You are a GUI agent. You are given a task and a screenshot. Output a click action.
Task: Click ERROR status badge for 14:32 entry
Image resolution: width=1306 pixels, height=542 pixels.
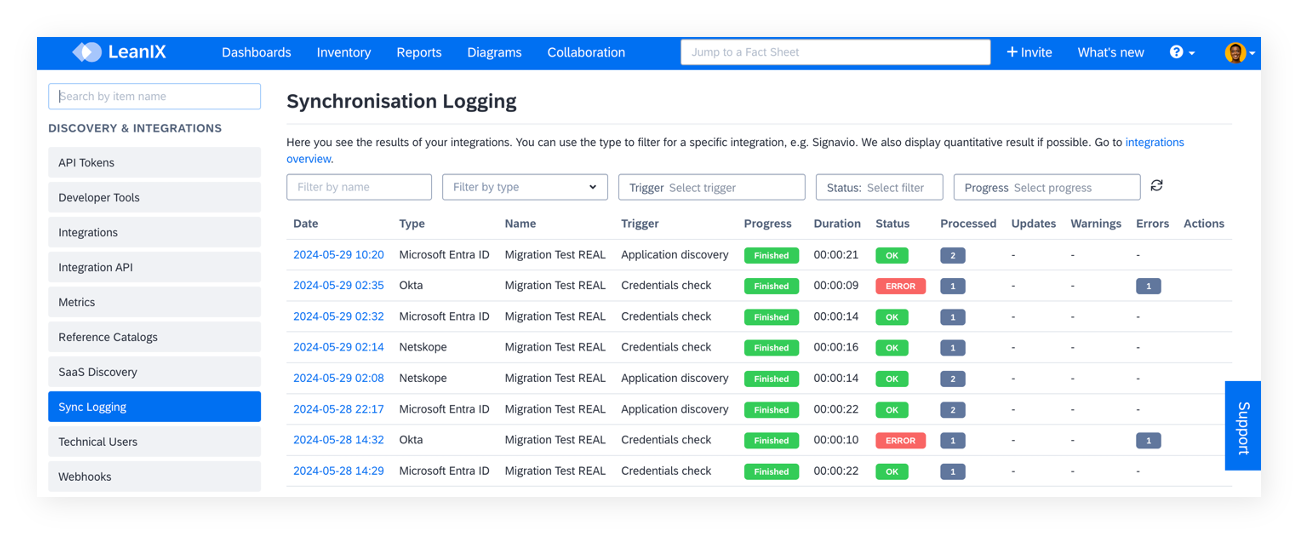click(901, 440)
